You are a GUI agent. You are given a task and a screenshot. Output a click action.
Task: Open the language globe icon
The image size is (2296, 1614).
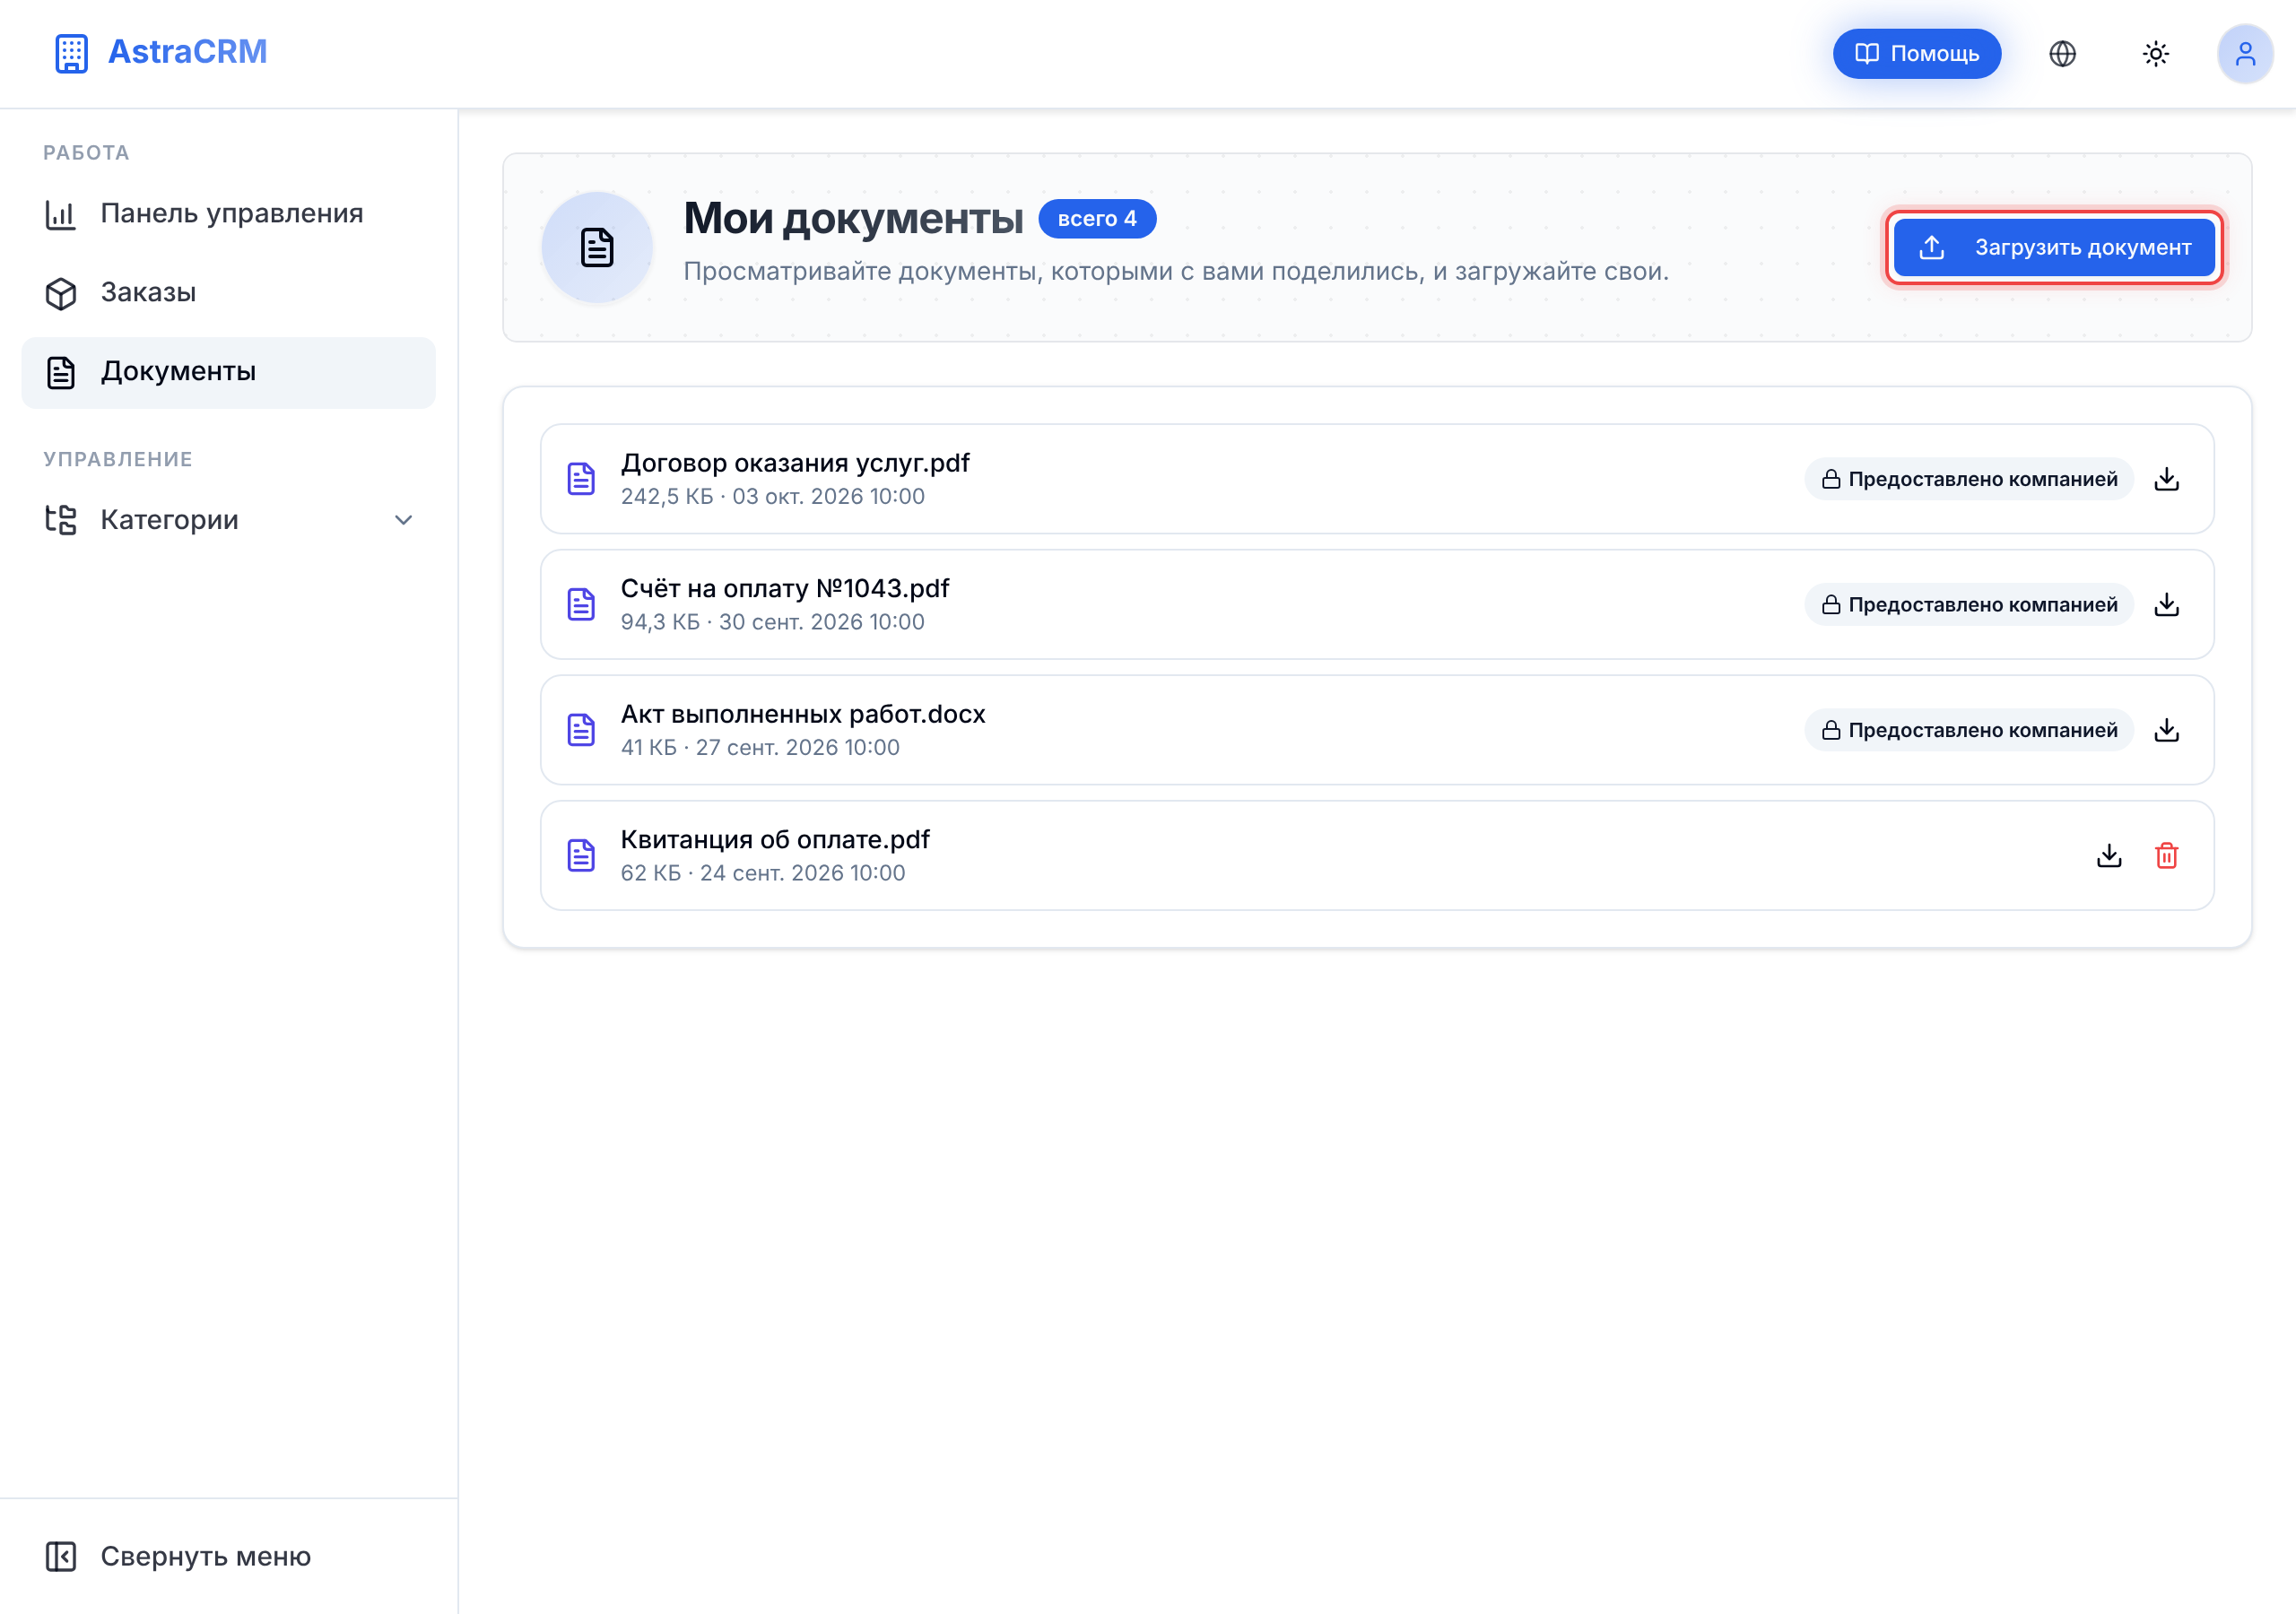pyautogui.click(x=2062, y=53)
